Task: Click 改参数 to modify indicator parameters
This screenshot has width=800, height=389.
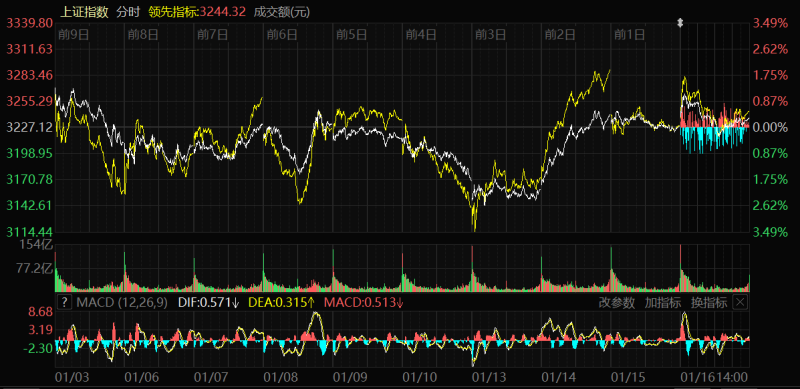Action: click(x=617, y=303)
